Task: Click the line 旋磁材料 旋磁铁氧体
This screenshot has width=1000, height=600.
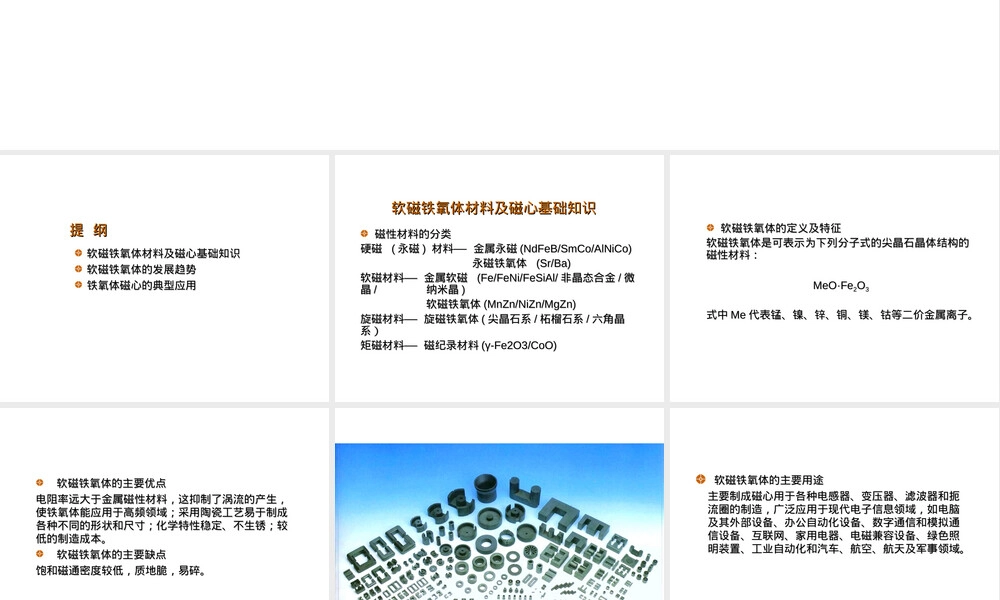Action: [492, 325]
